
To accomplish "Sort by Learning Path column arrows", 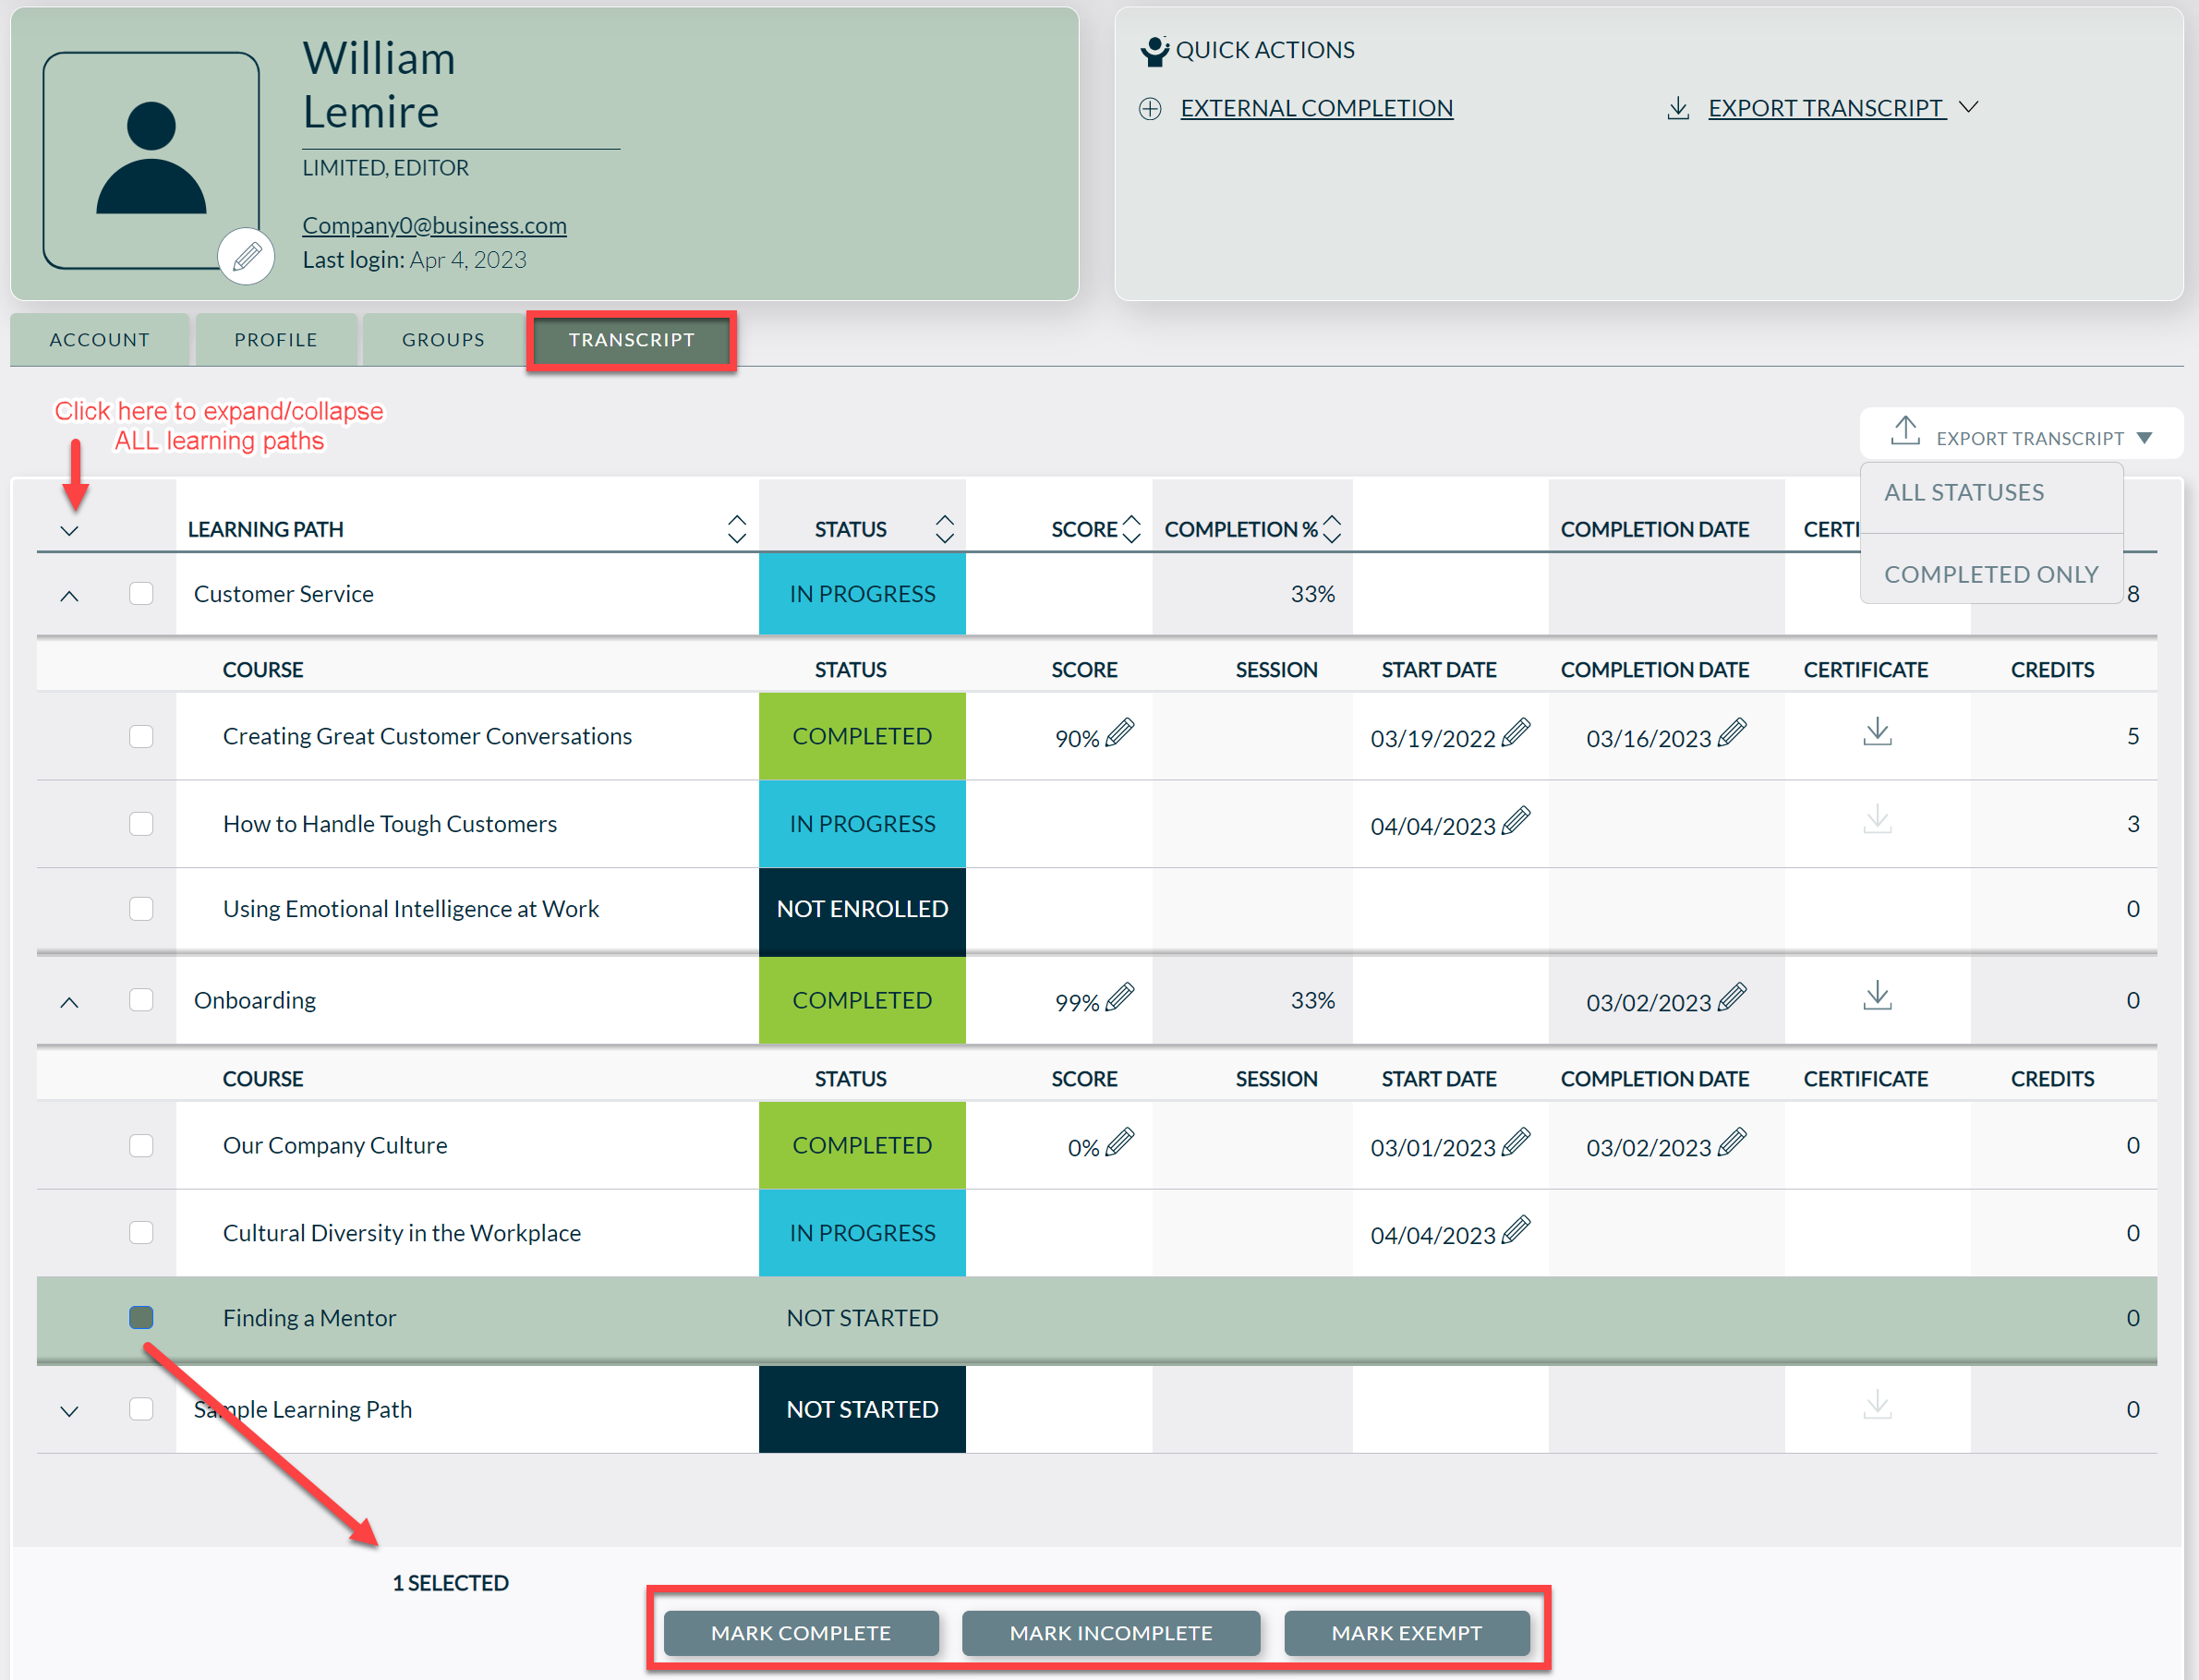I will click(x=737, y=529).
